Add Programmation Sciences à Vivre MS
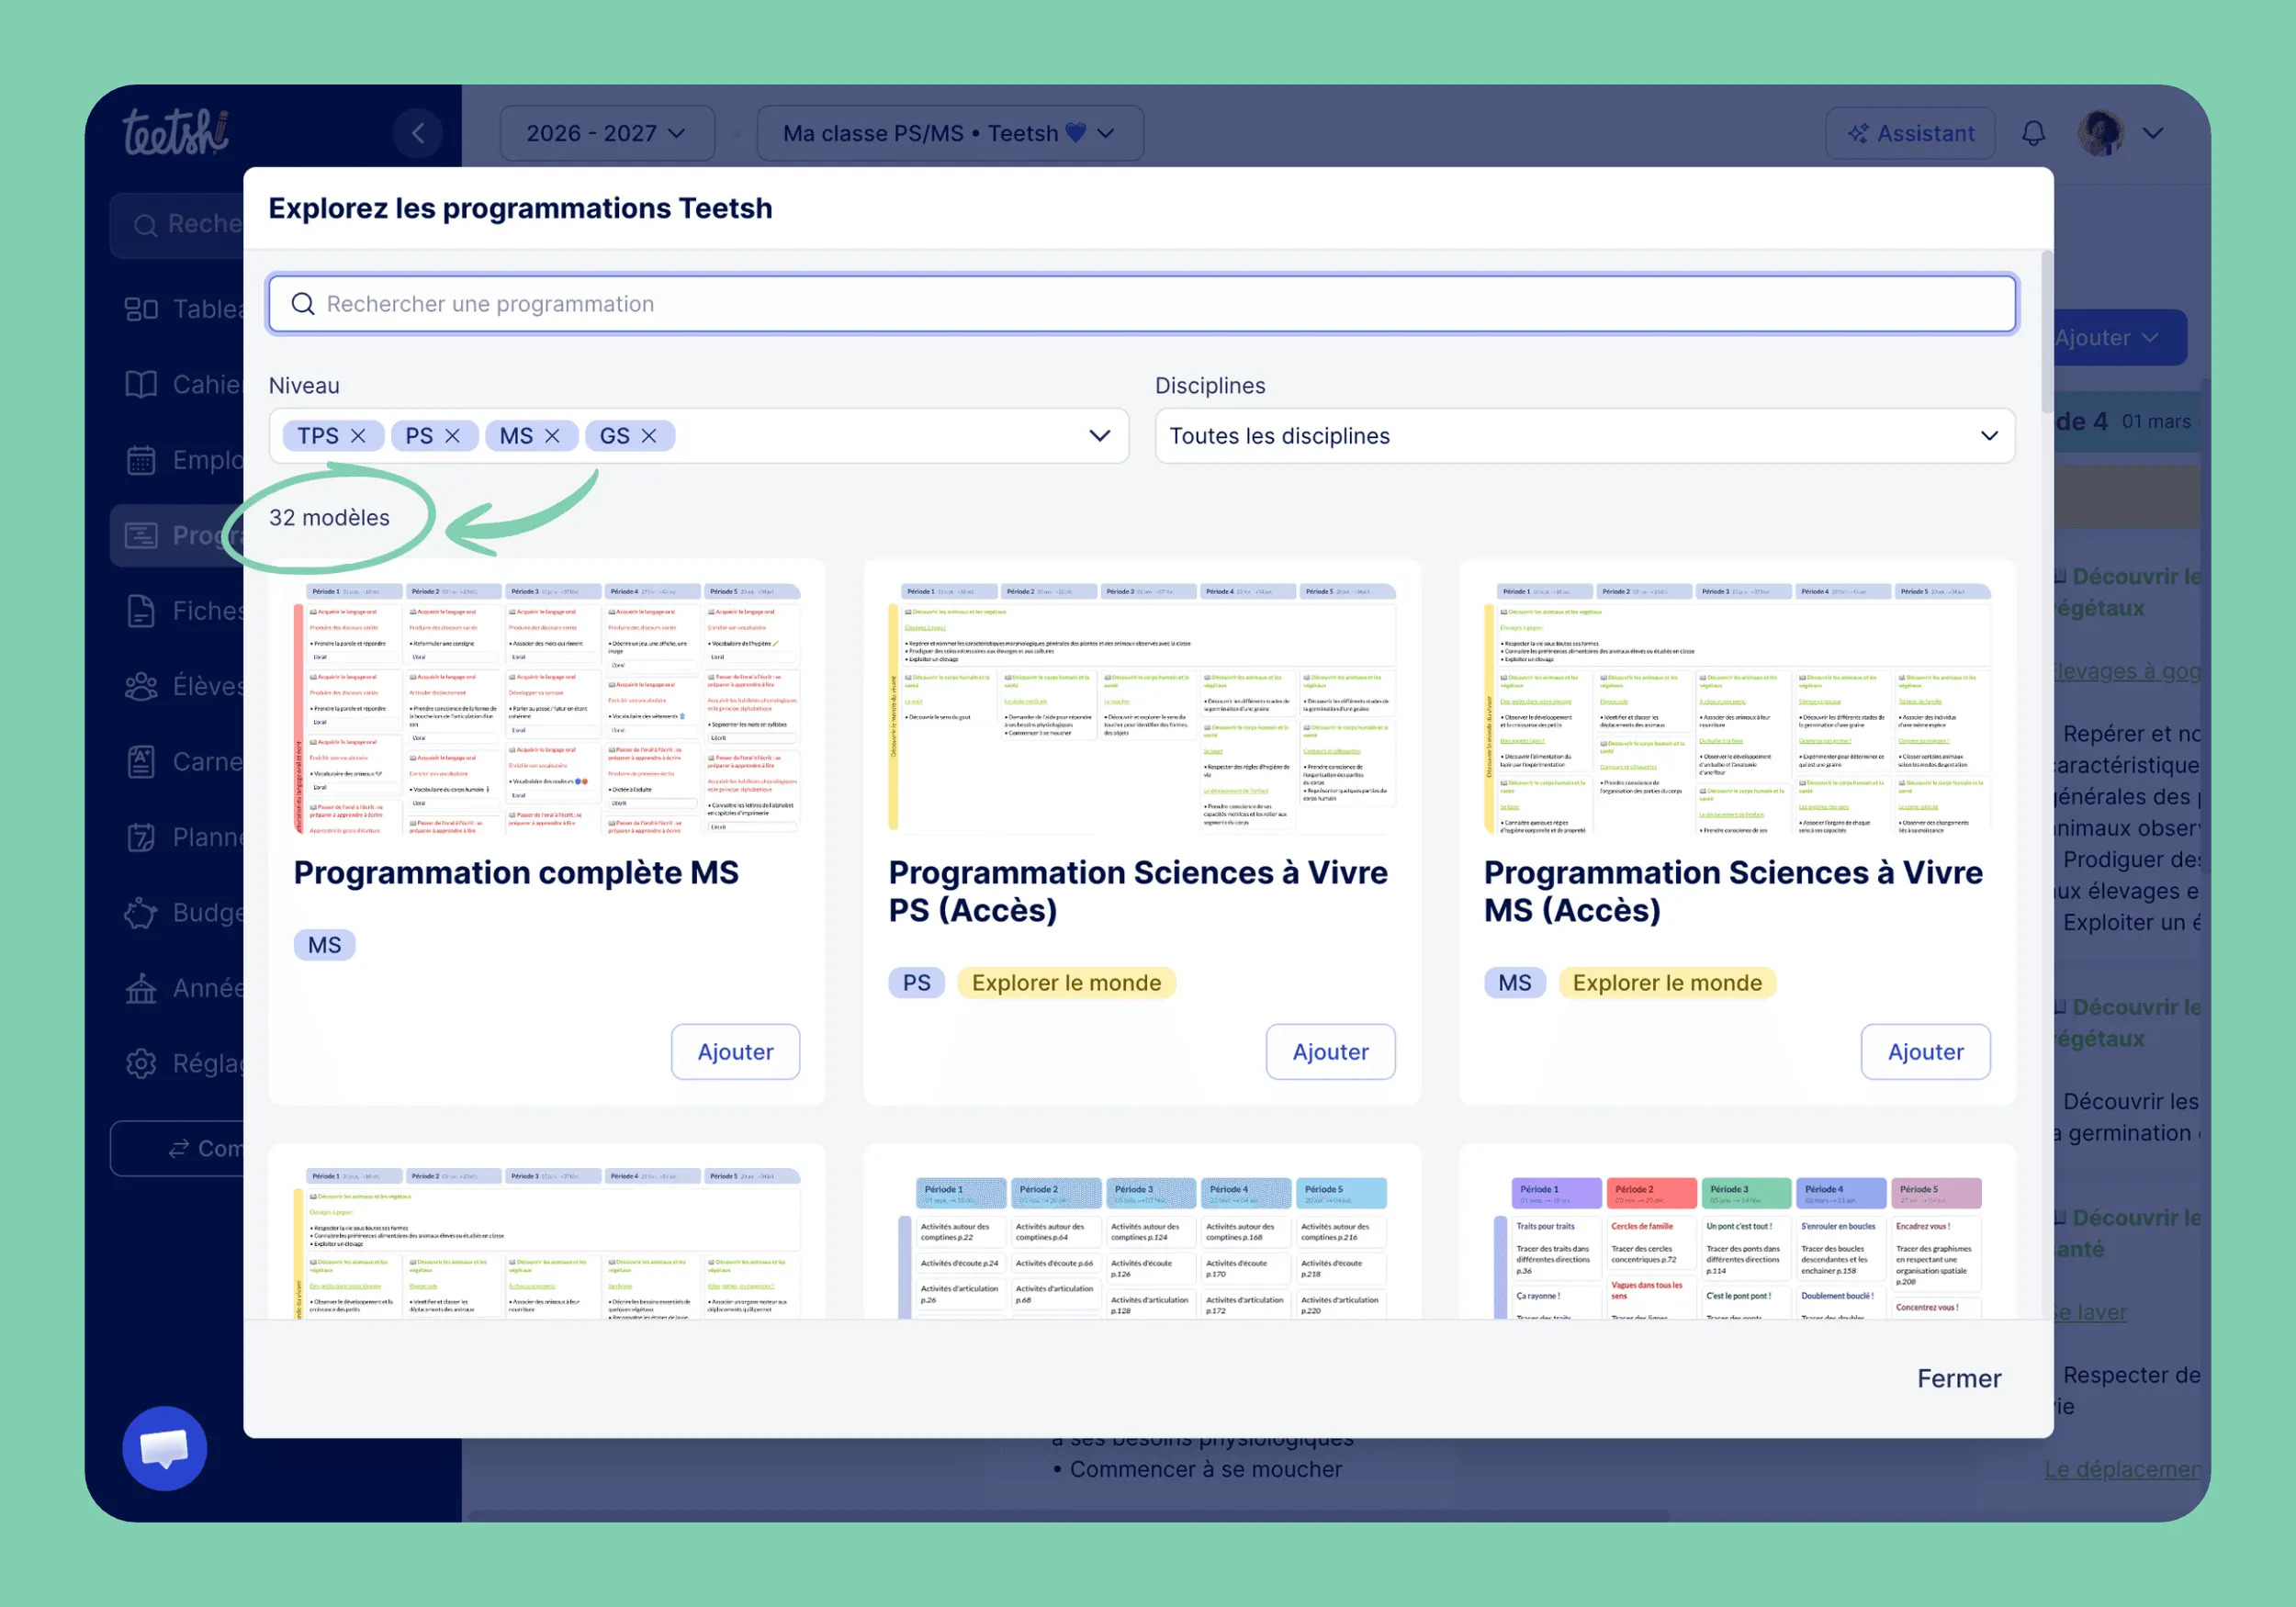 (1925, 1051)
